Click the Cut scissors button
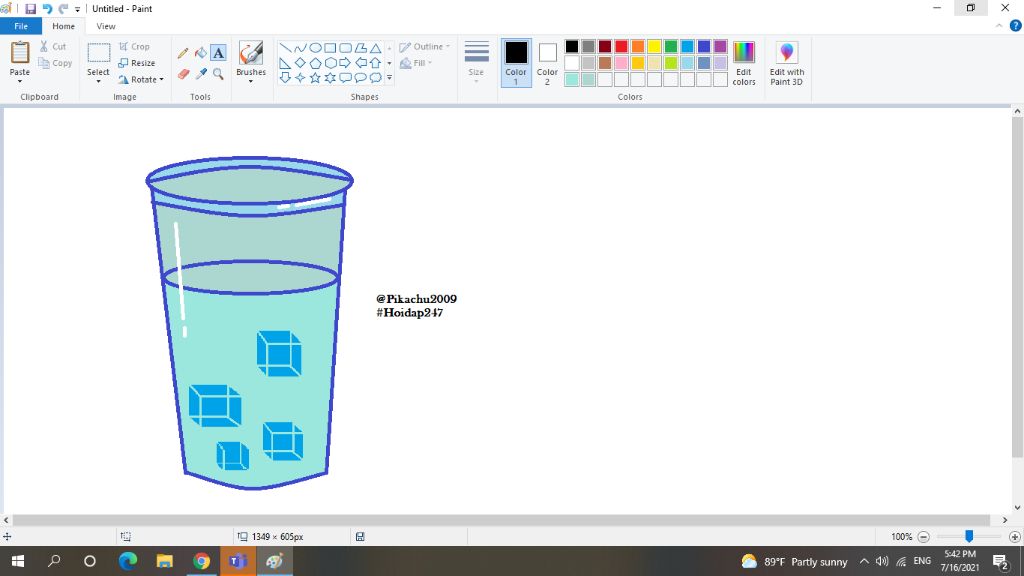 coord(52,46)
